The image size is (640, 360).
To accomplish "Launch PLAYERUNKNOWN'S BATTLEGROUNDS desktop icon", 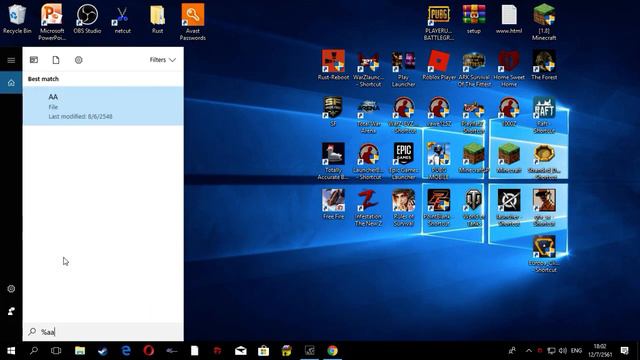I will (x=438, y=23).
